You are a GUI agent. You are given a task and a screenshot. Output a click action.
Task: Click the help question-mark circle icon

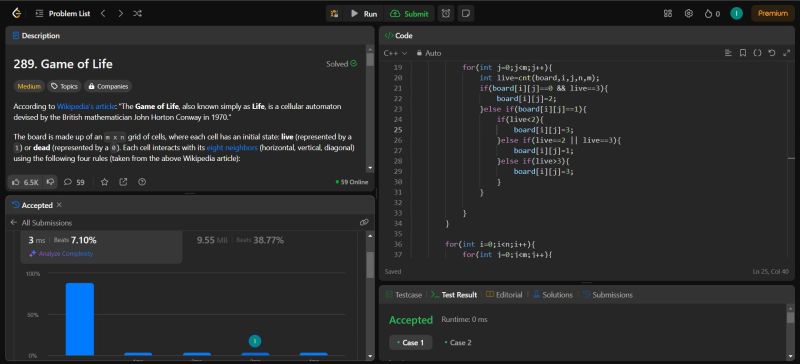click(142, 182)
